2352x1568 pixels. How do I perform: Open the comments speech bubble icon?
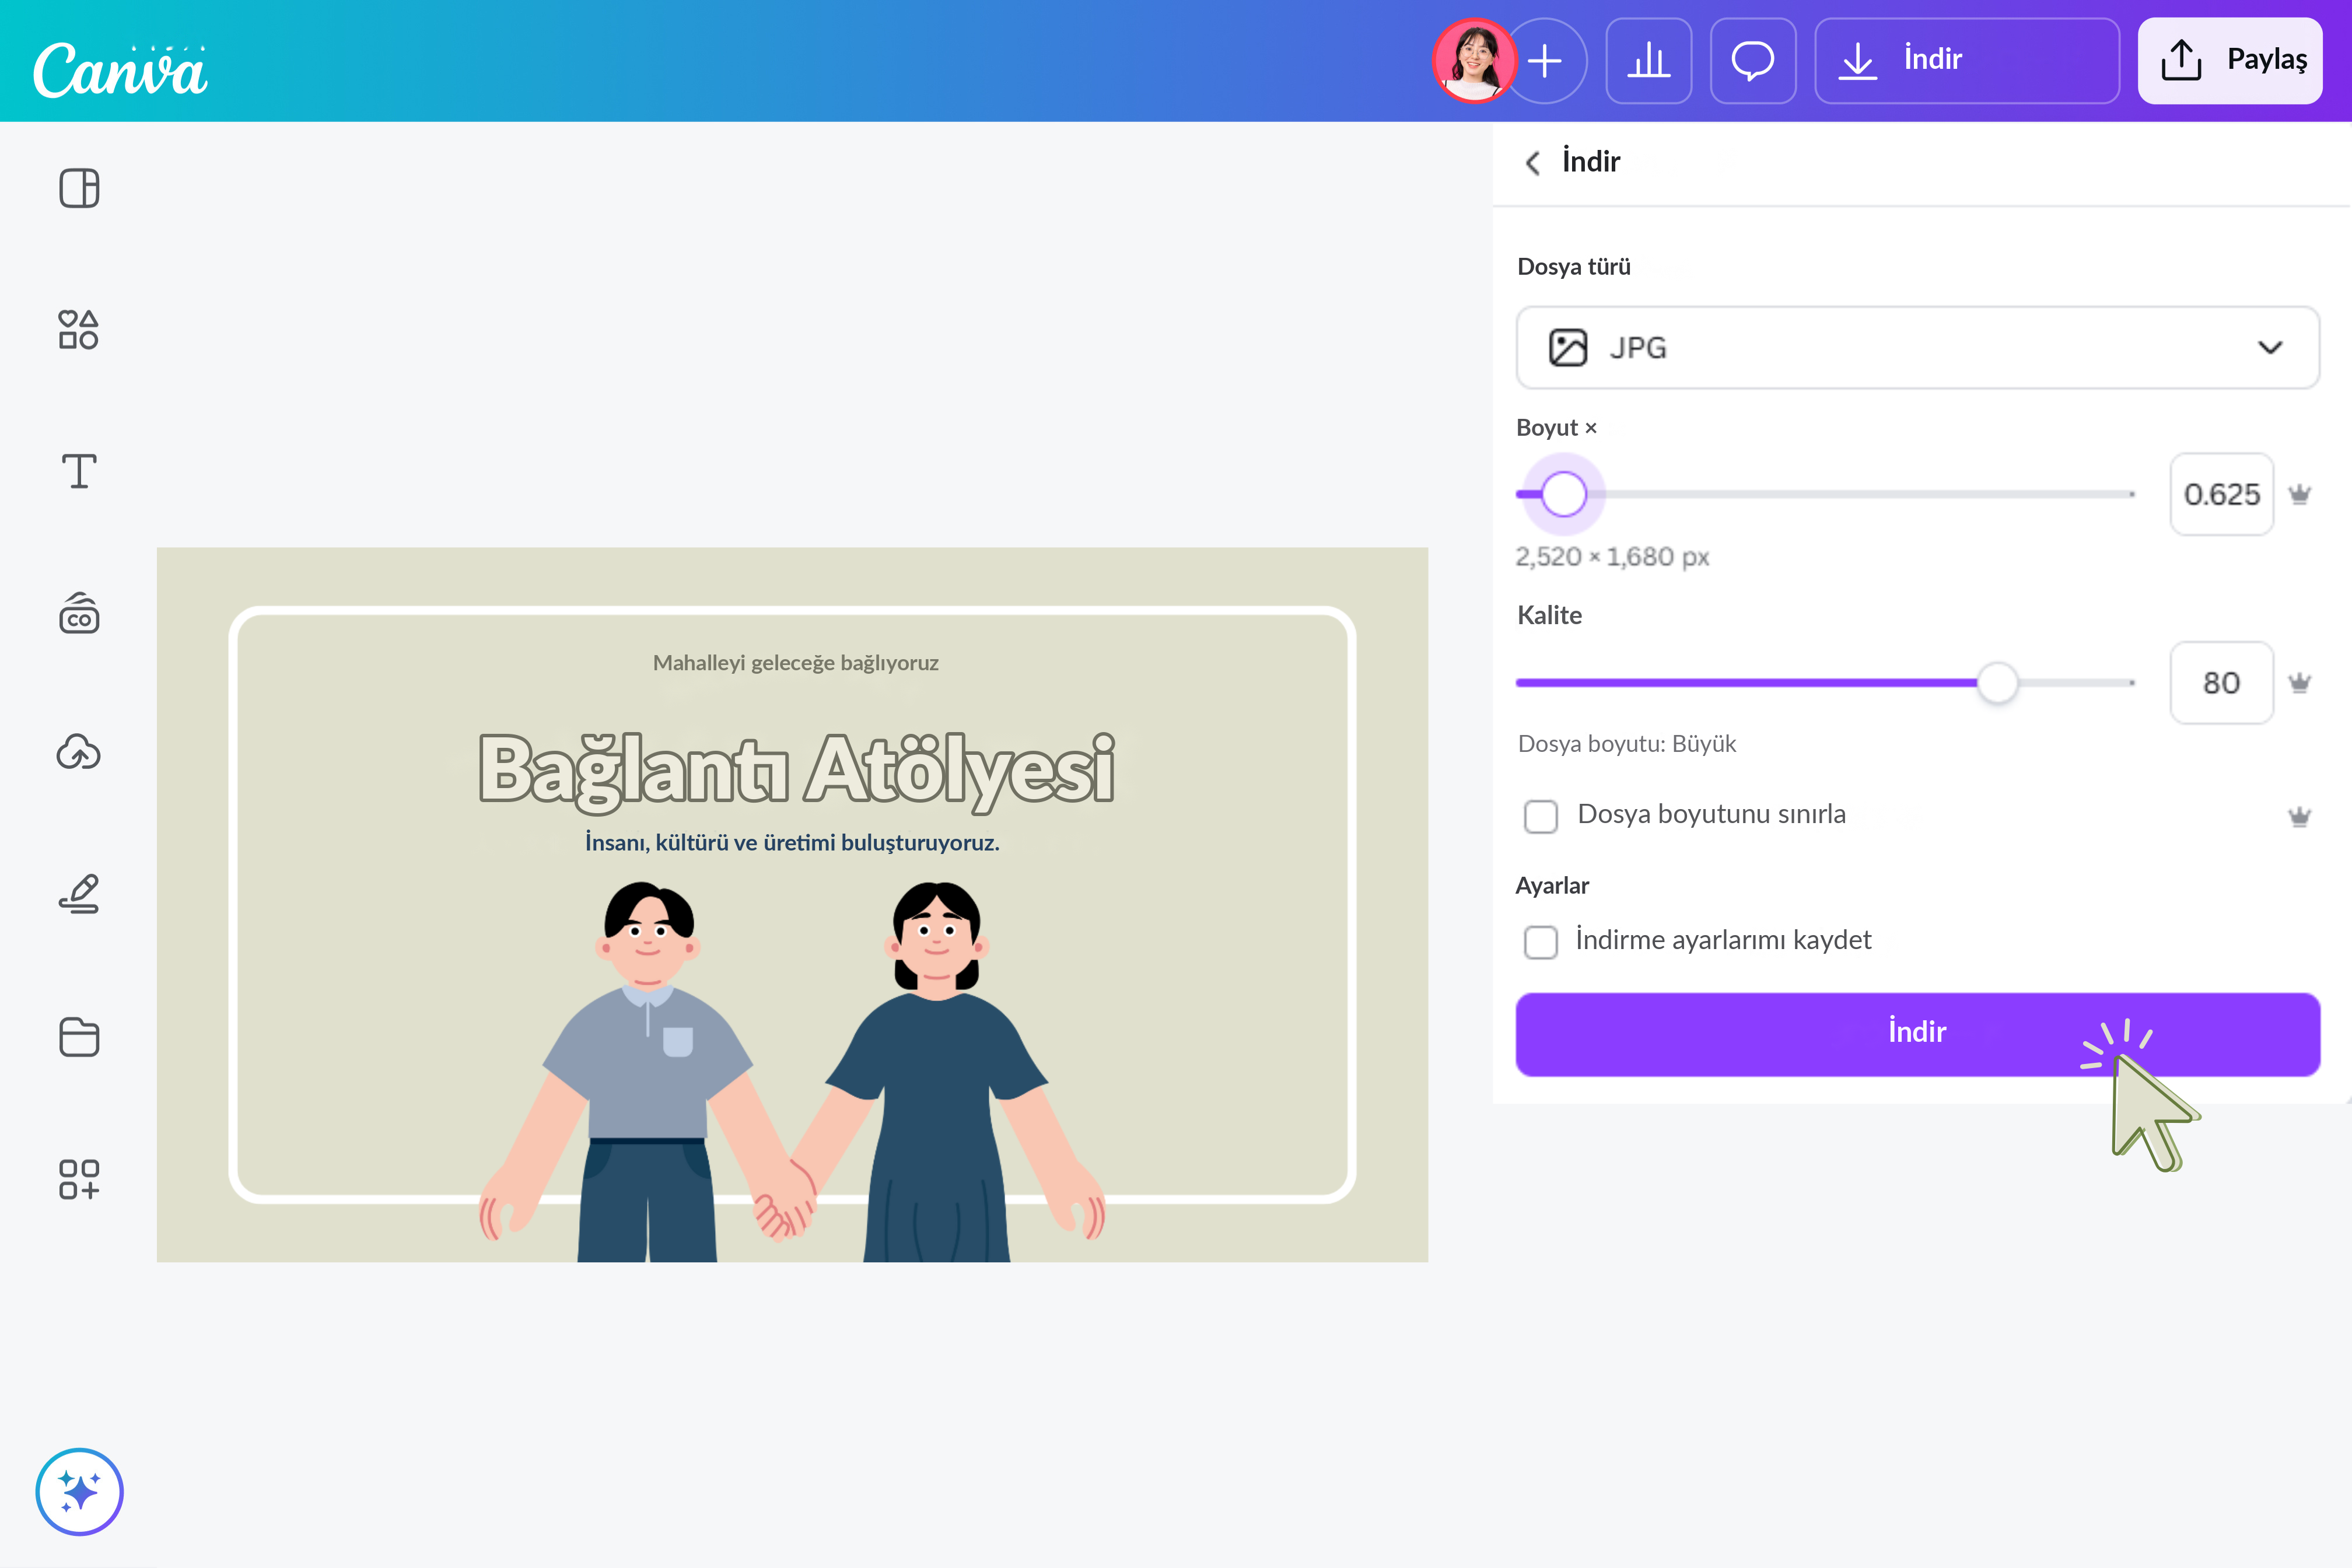point(1753,60)
